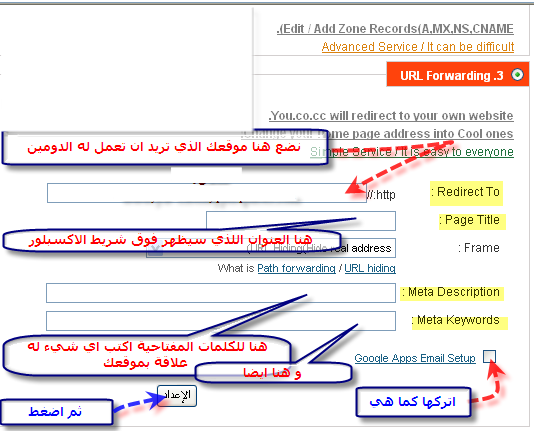Image resolution: width=534 pixels, height=431 pixels.
Task: Open Simple Service / It is easy link
Action: (412, 151)
